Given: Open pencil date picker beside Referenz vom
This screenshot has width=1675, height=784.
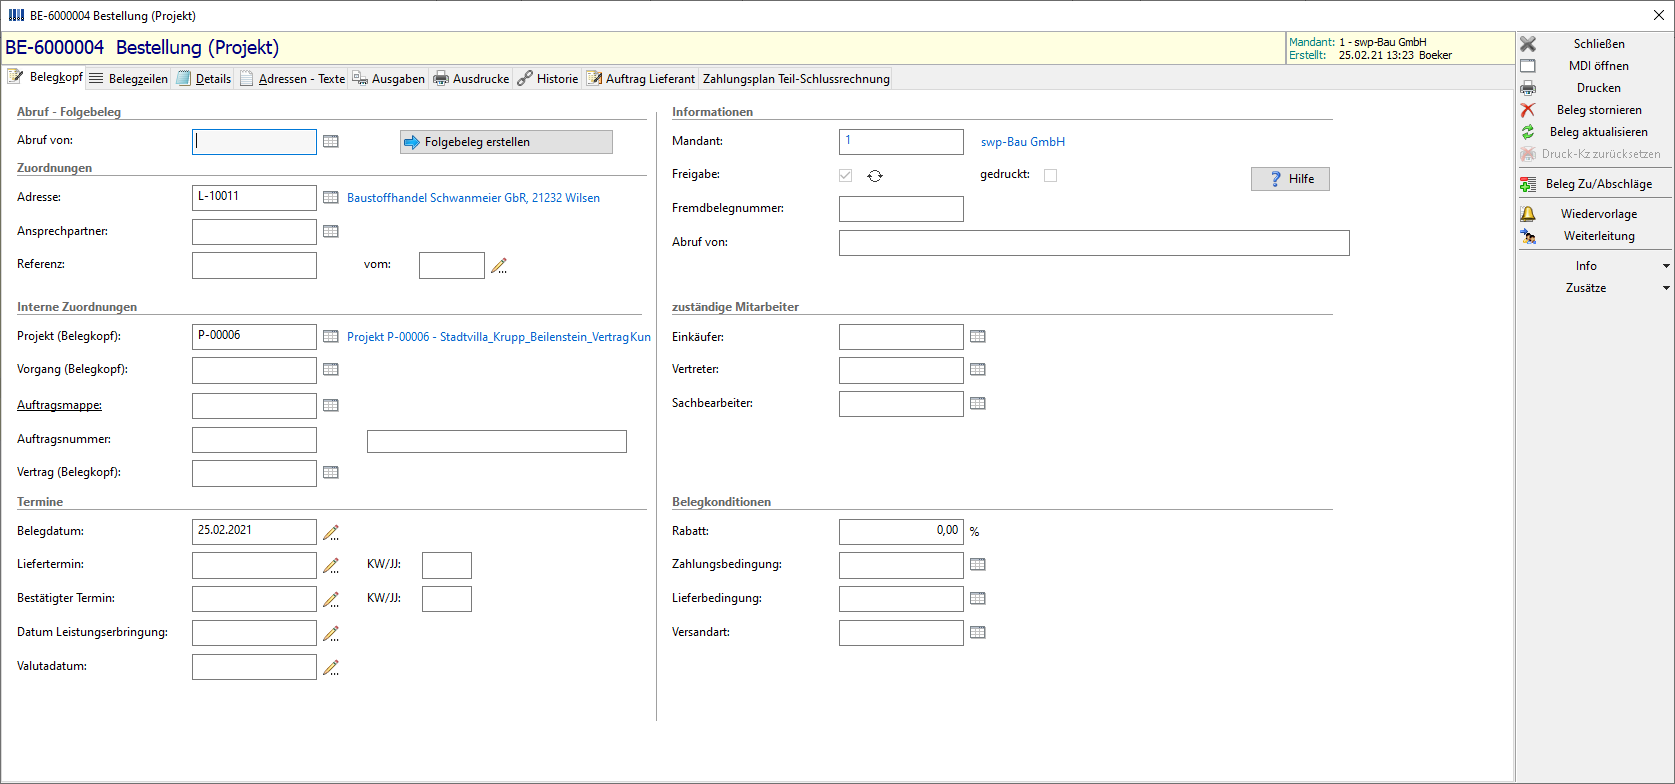Looking at the screenshot, I should tap(499, 266).
